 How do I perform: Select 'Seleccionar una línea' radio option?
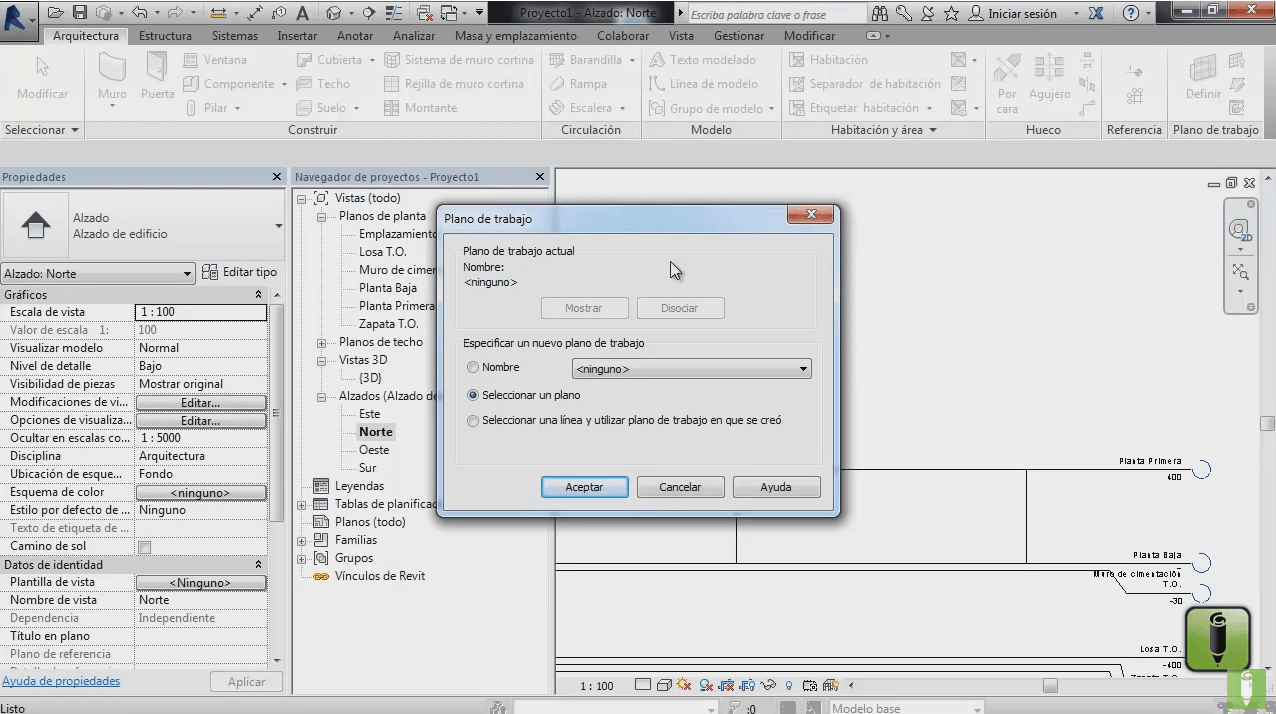click(x=473, y=421)
